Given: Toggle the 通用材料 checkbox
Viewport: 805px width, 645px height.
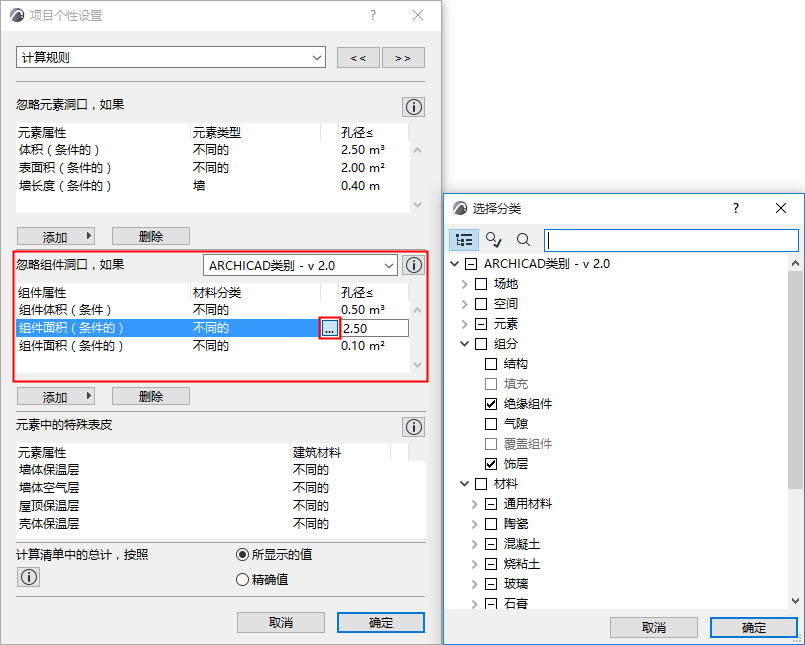Looking at the screenshot, I should point(491,504).
